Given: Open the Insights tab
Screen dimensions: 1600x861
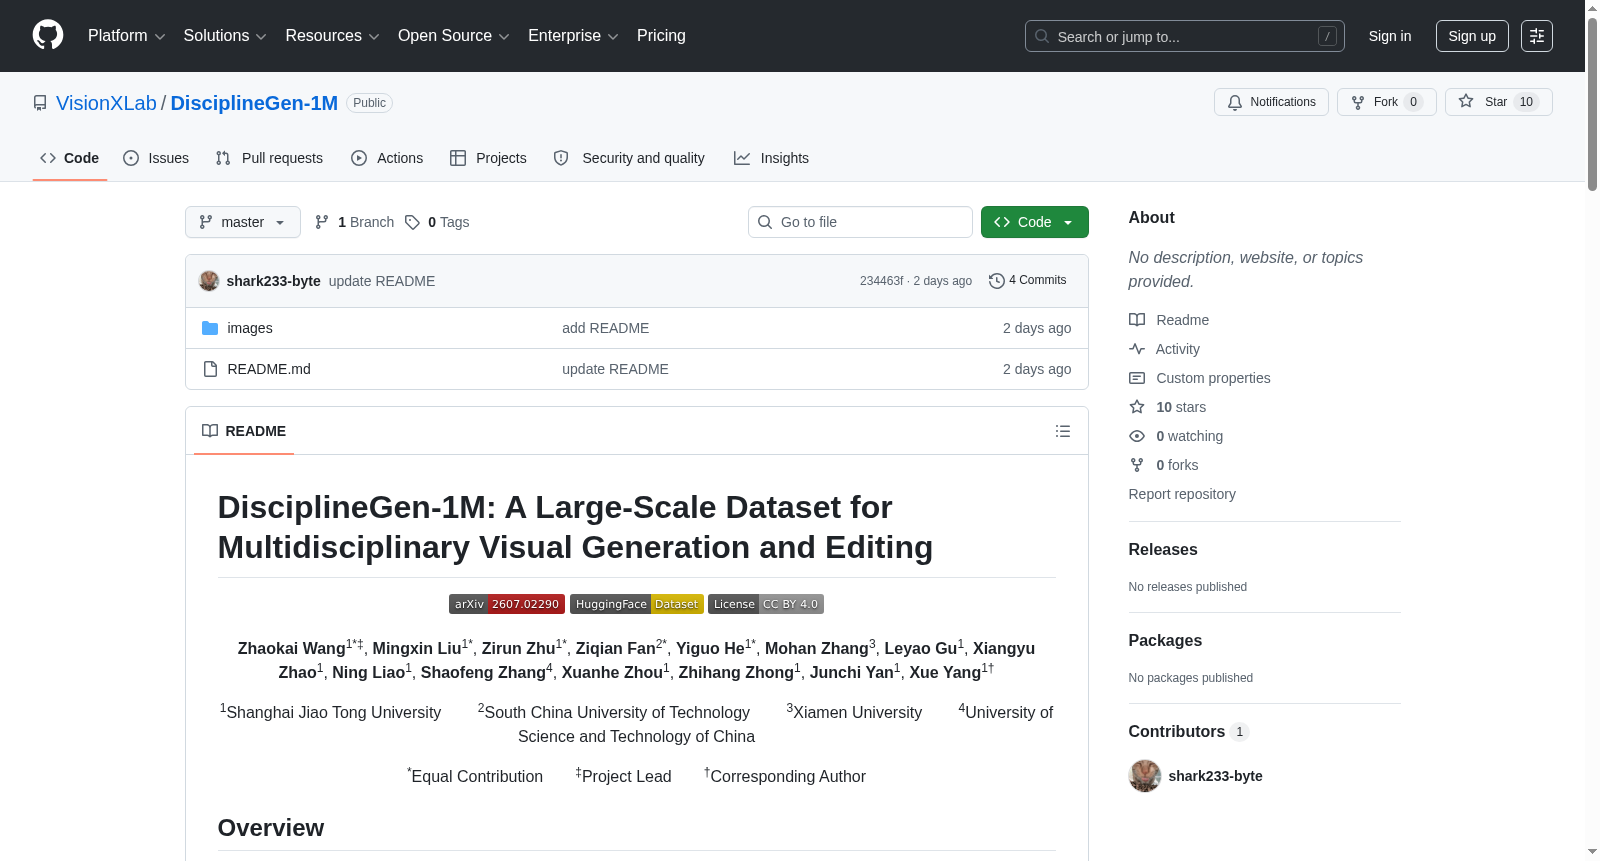Looking at the screenshot, I should [771, 158].
